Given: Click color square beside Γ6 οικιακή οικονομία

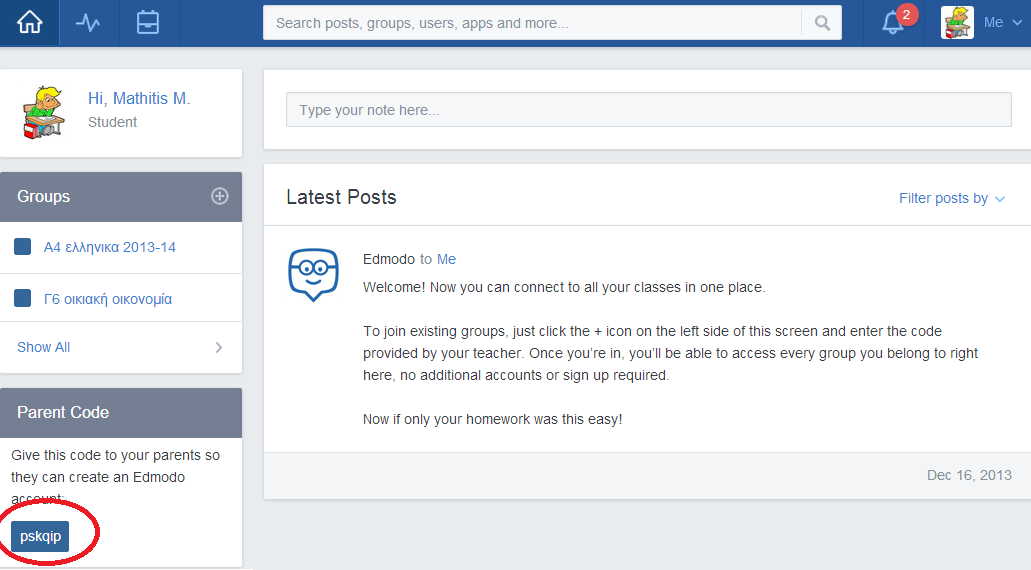Looking at the screenshot, I should coord(22,298).
